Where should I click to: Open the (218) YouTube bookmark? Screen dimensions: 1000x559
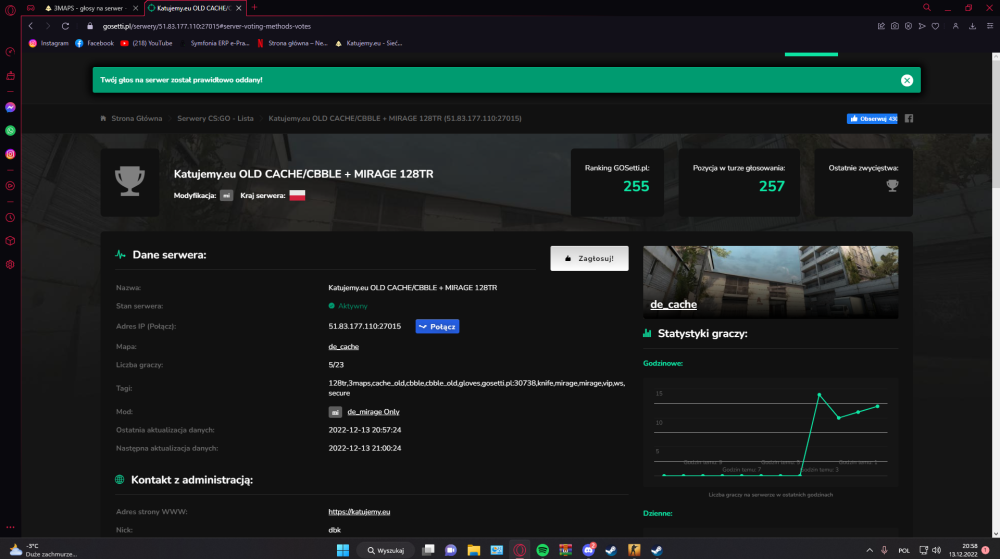click(x=147, y=43)
